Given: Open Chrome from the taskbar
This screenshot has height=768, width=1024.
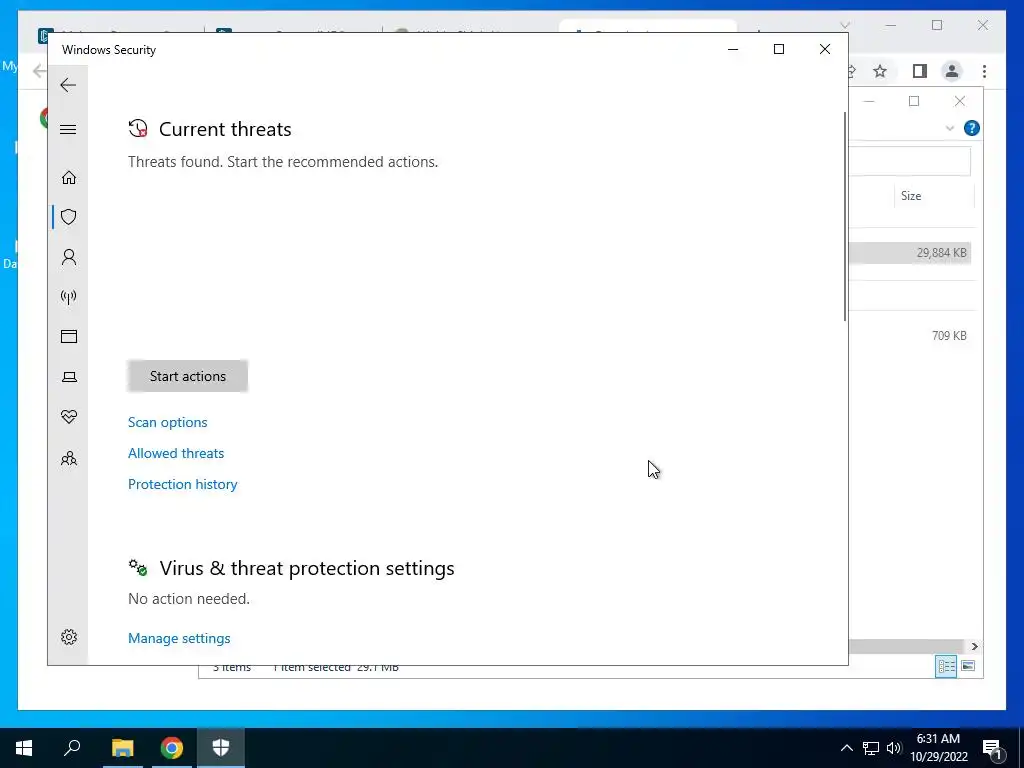Looking at the screenshot, I should pos(172,748).
